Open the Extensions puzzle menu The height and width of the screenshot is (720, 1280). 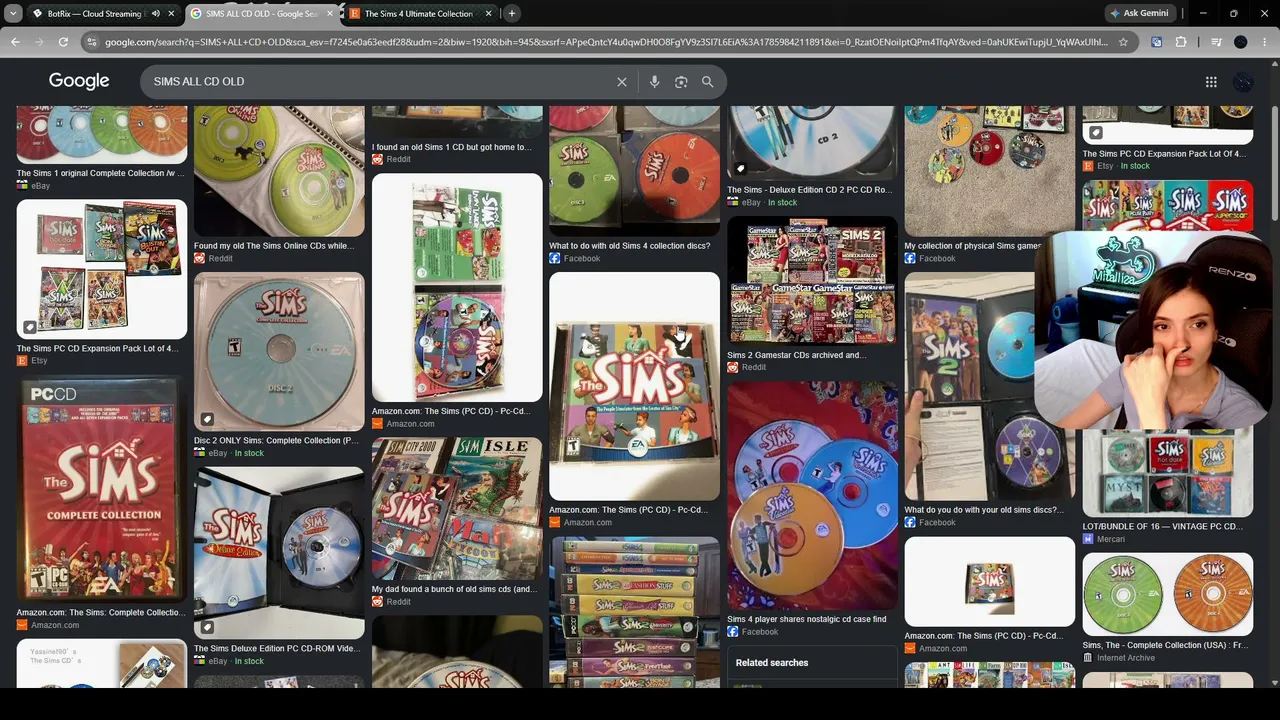pos(1181,42)
